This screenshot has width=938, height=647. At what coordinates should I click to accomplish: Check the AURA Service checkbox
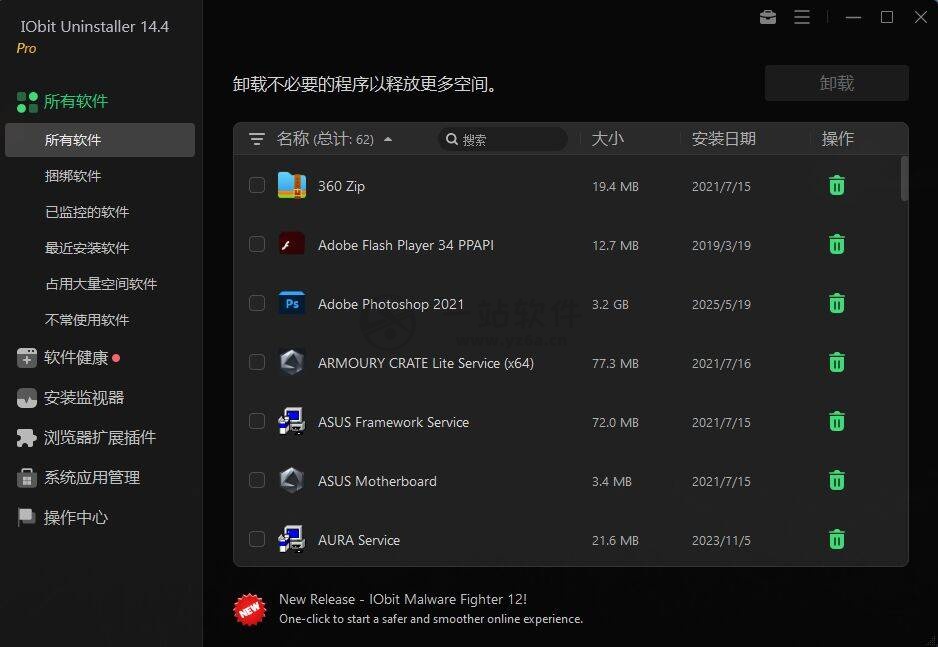257,539
